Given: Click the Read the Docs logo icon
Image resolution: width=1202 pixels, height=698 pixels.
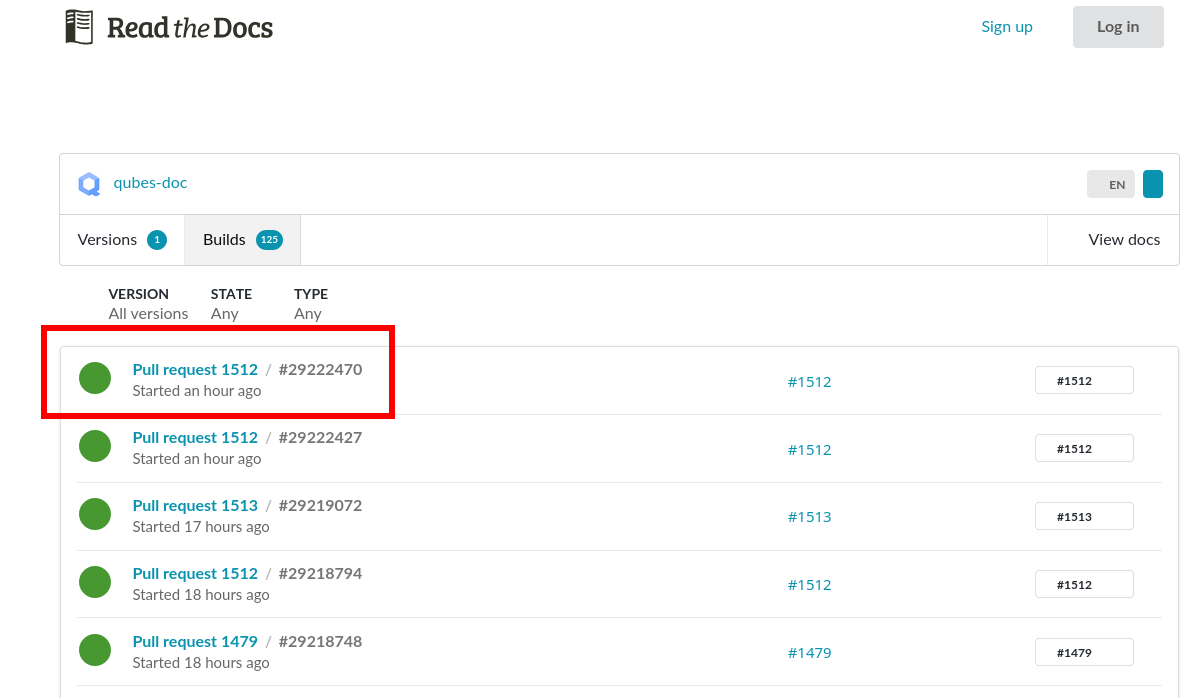Looking at the screenshot, I should [x=79, y=26].
